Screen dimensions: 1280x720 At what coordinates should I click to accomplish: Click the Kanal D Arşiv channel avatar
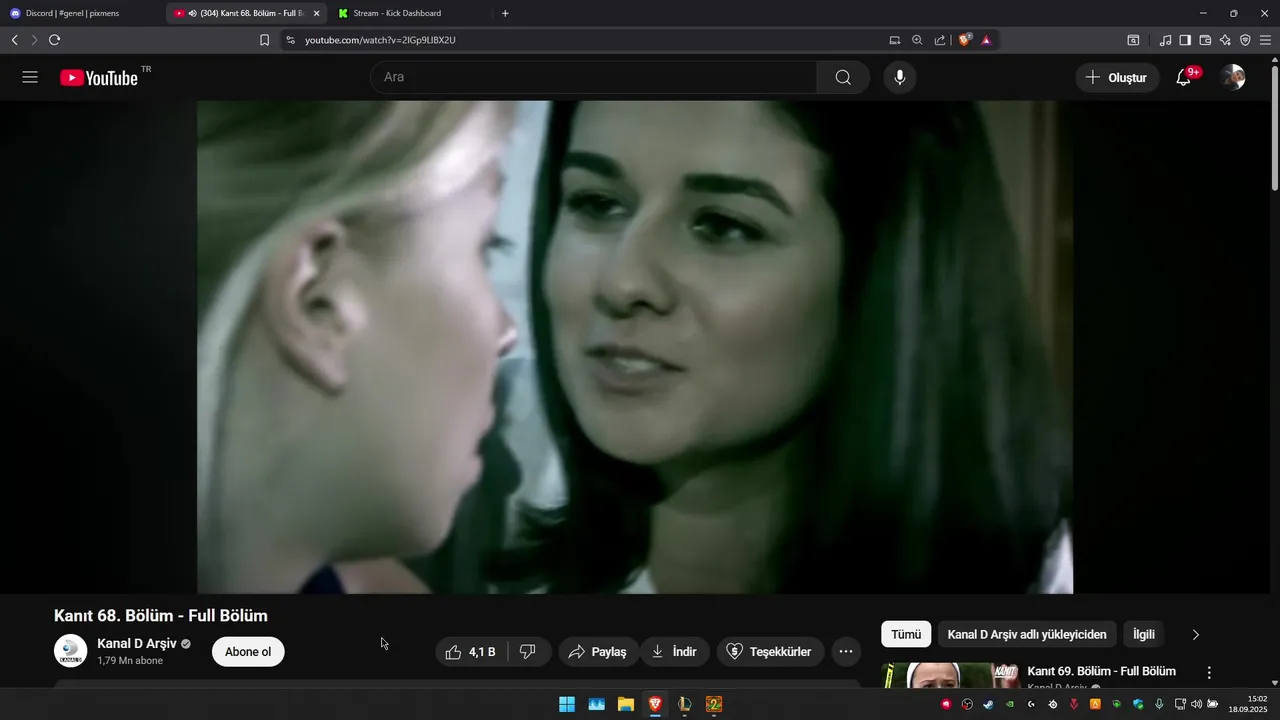[71, 651]
